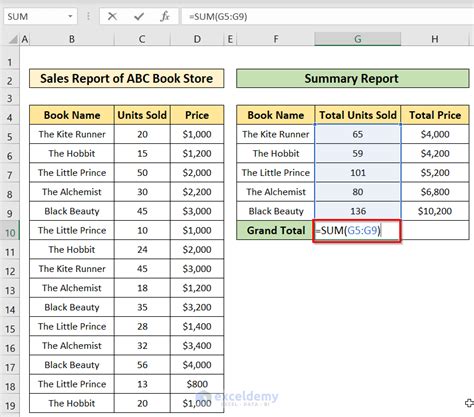Open the Name Box dropdown arrow

70,16
